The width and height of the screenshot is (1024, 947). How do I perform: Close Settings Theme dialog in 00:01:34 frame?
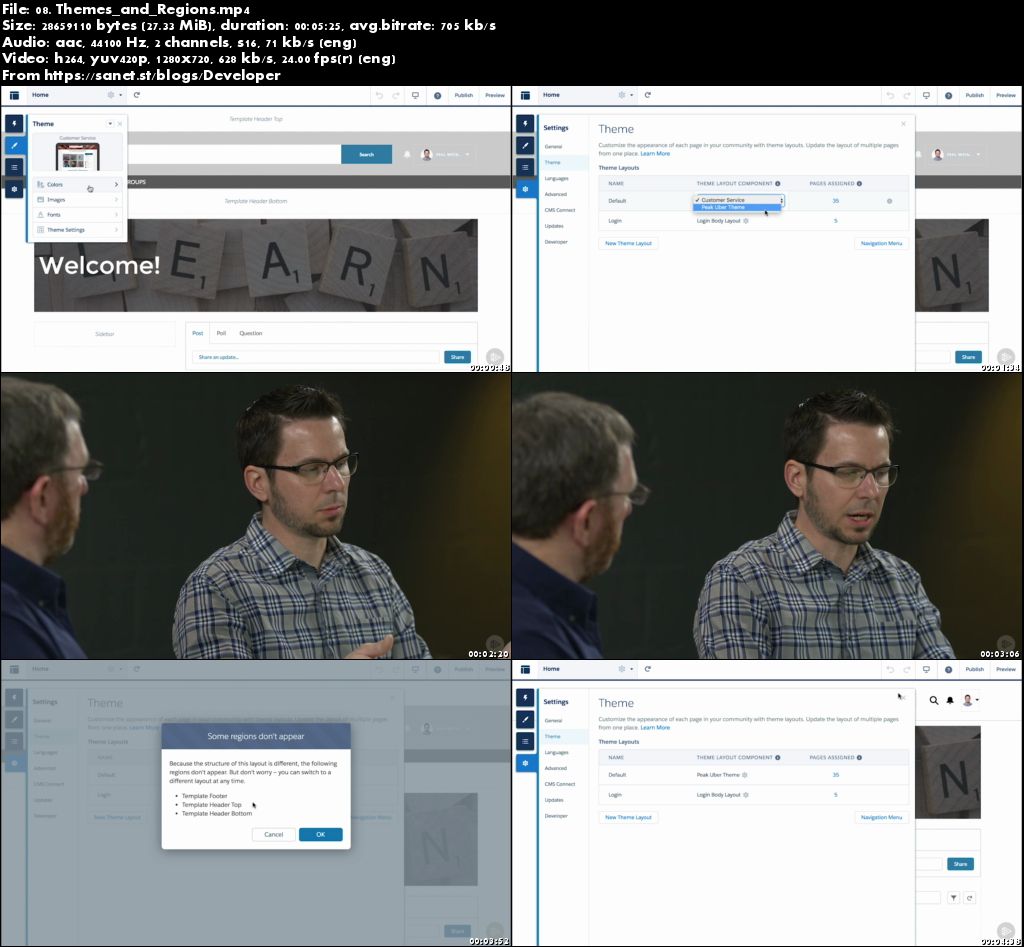[x=903, y=124]
